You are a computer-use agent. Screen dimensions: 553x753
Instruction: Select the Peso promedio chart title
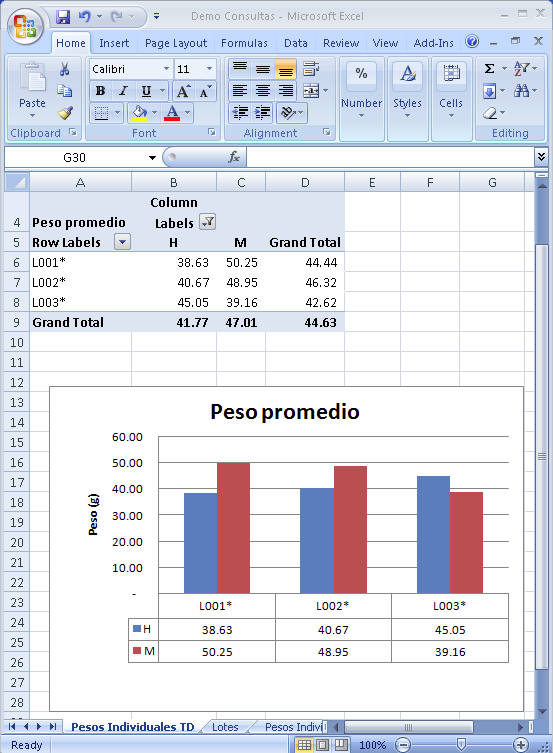[x=285, y=412]
